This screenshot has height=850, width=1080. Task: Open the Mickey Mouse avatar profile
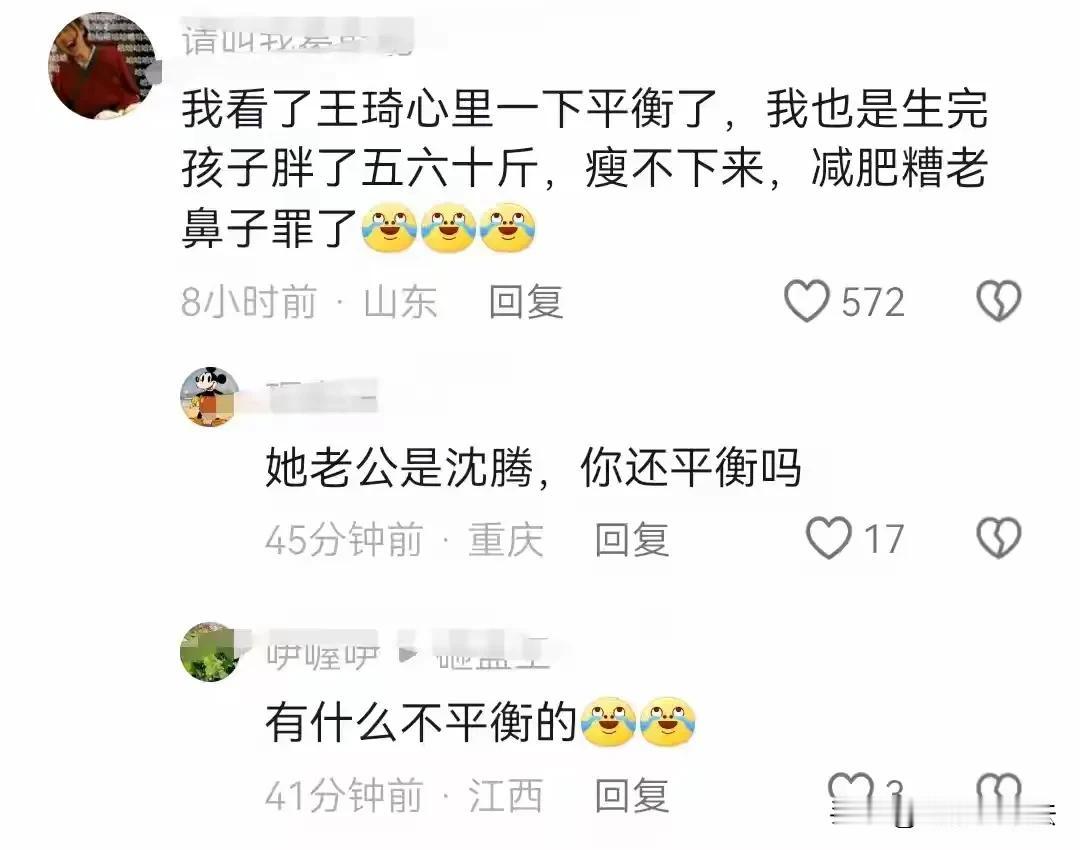209,397
